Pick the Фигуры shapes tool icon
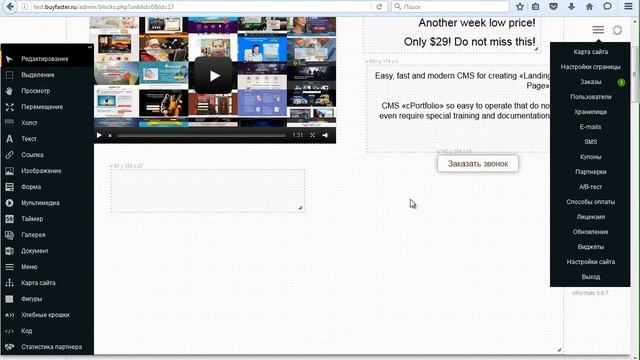 tap(9, 299)
